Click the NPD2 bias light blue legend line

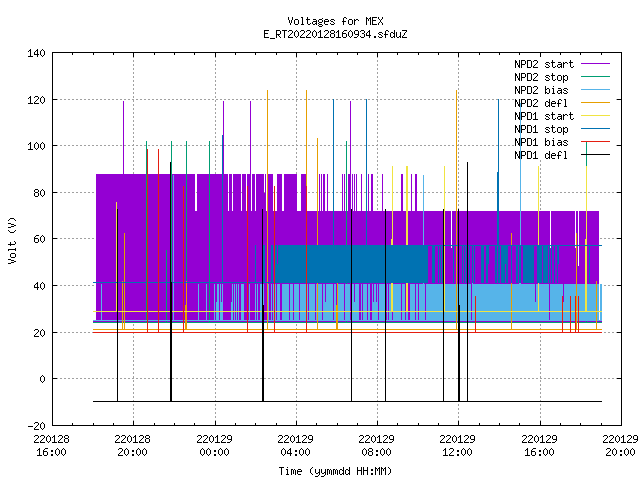pyautogui.click(x=595, y=90)
